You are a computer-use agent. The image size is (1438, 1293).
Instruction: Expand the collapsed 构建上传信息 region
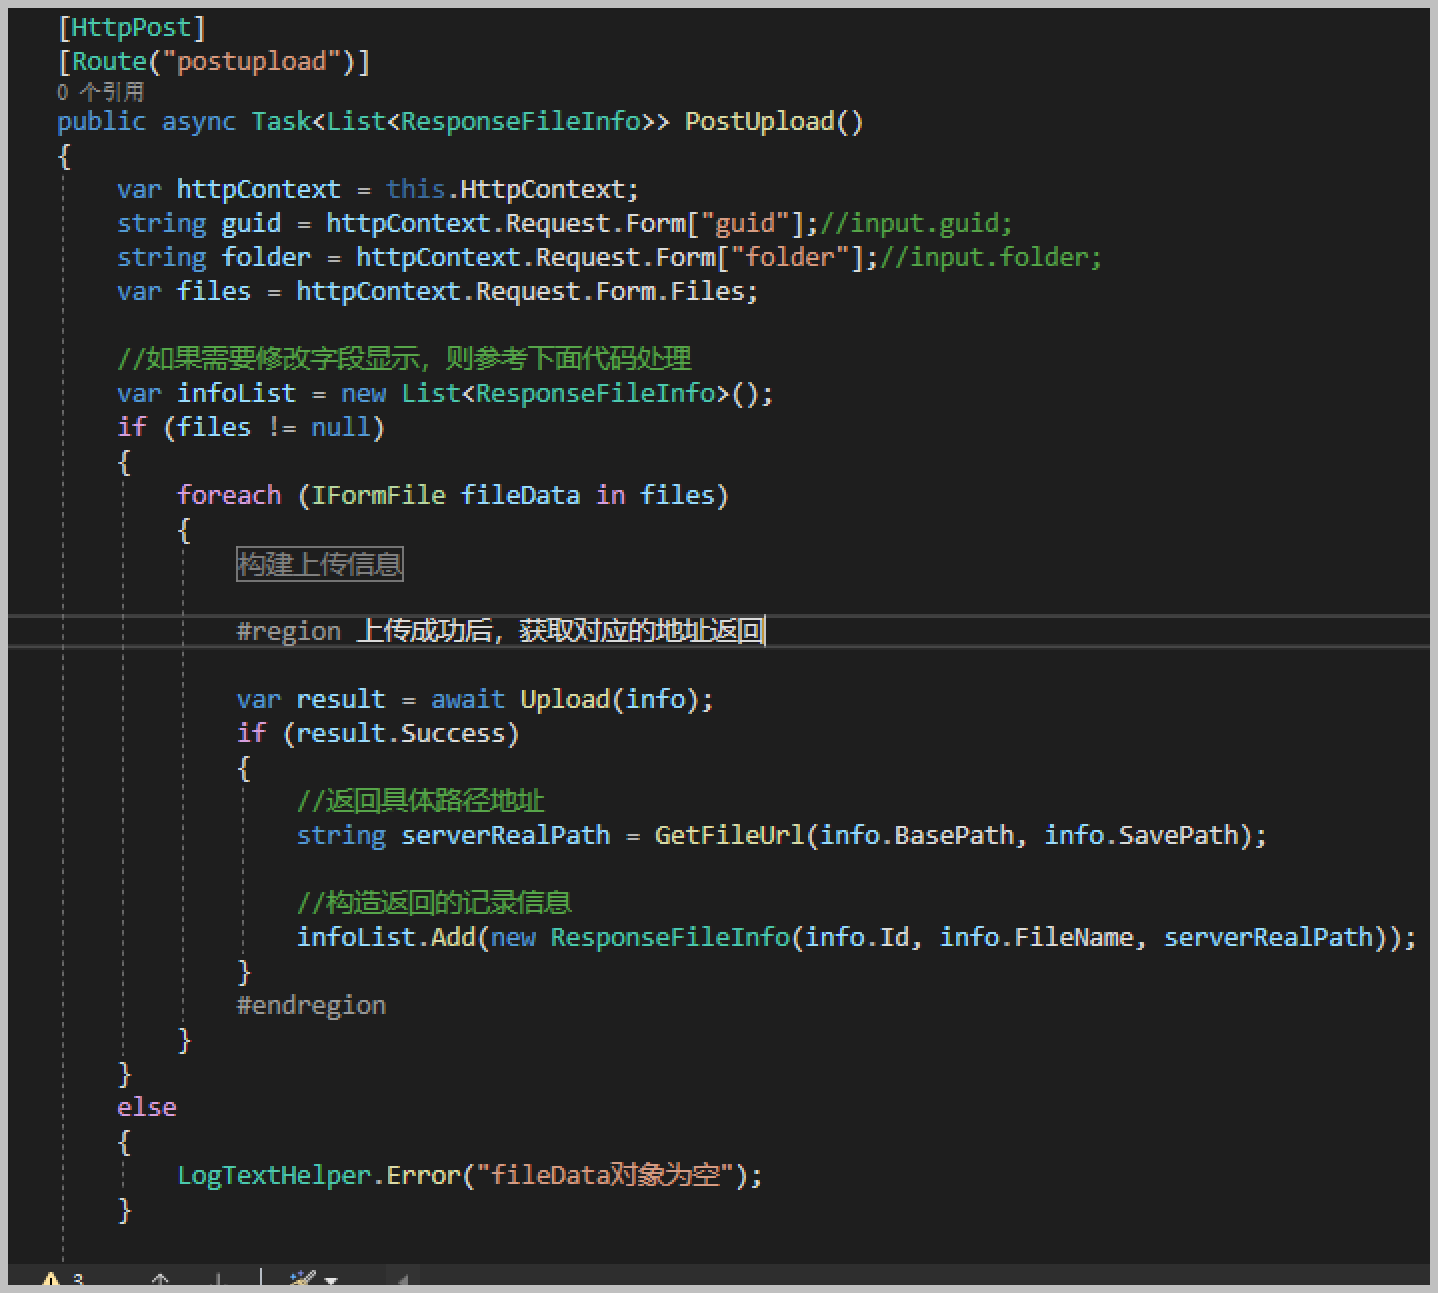tap(320, 564)
